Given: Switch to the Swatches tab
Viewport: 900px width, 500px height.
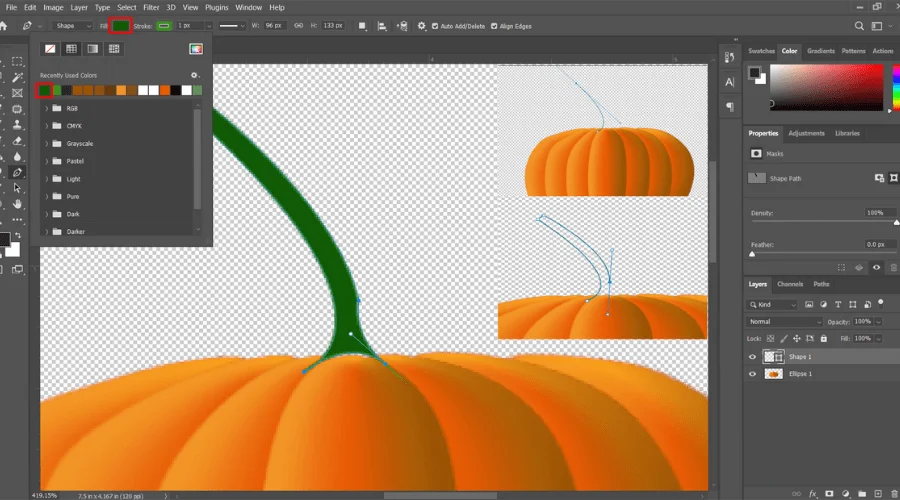Looking at the screenshot, I should (761, 51).
